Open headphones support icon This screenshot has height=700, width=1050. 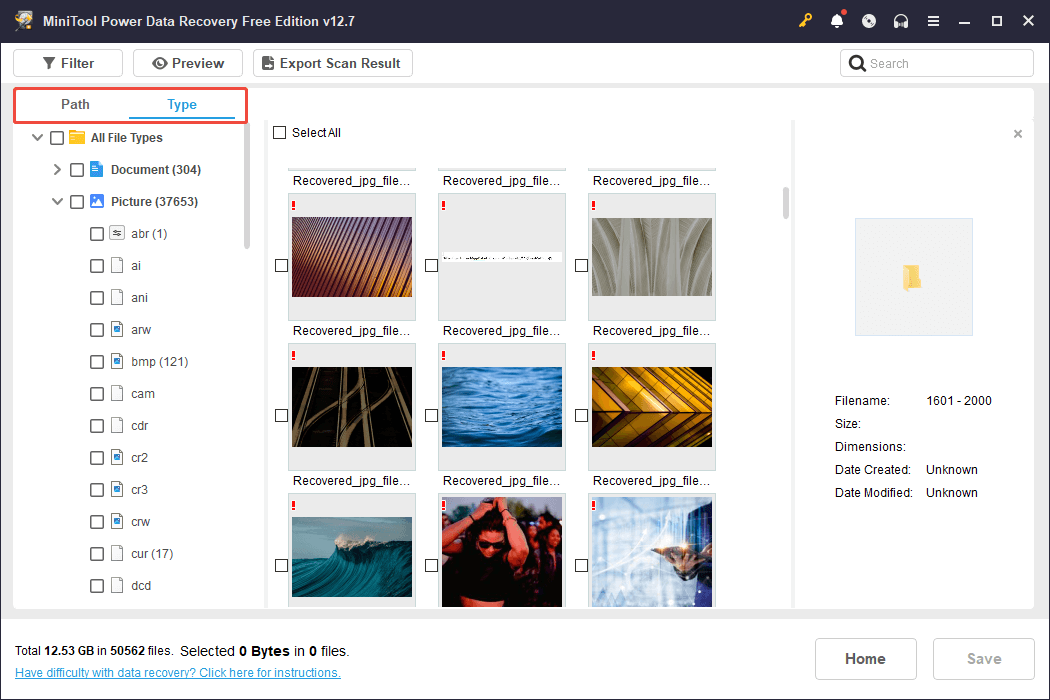[901, 21]
